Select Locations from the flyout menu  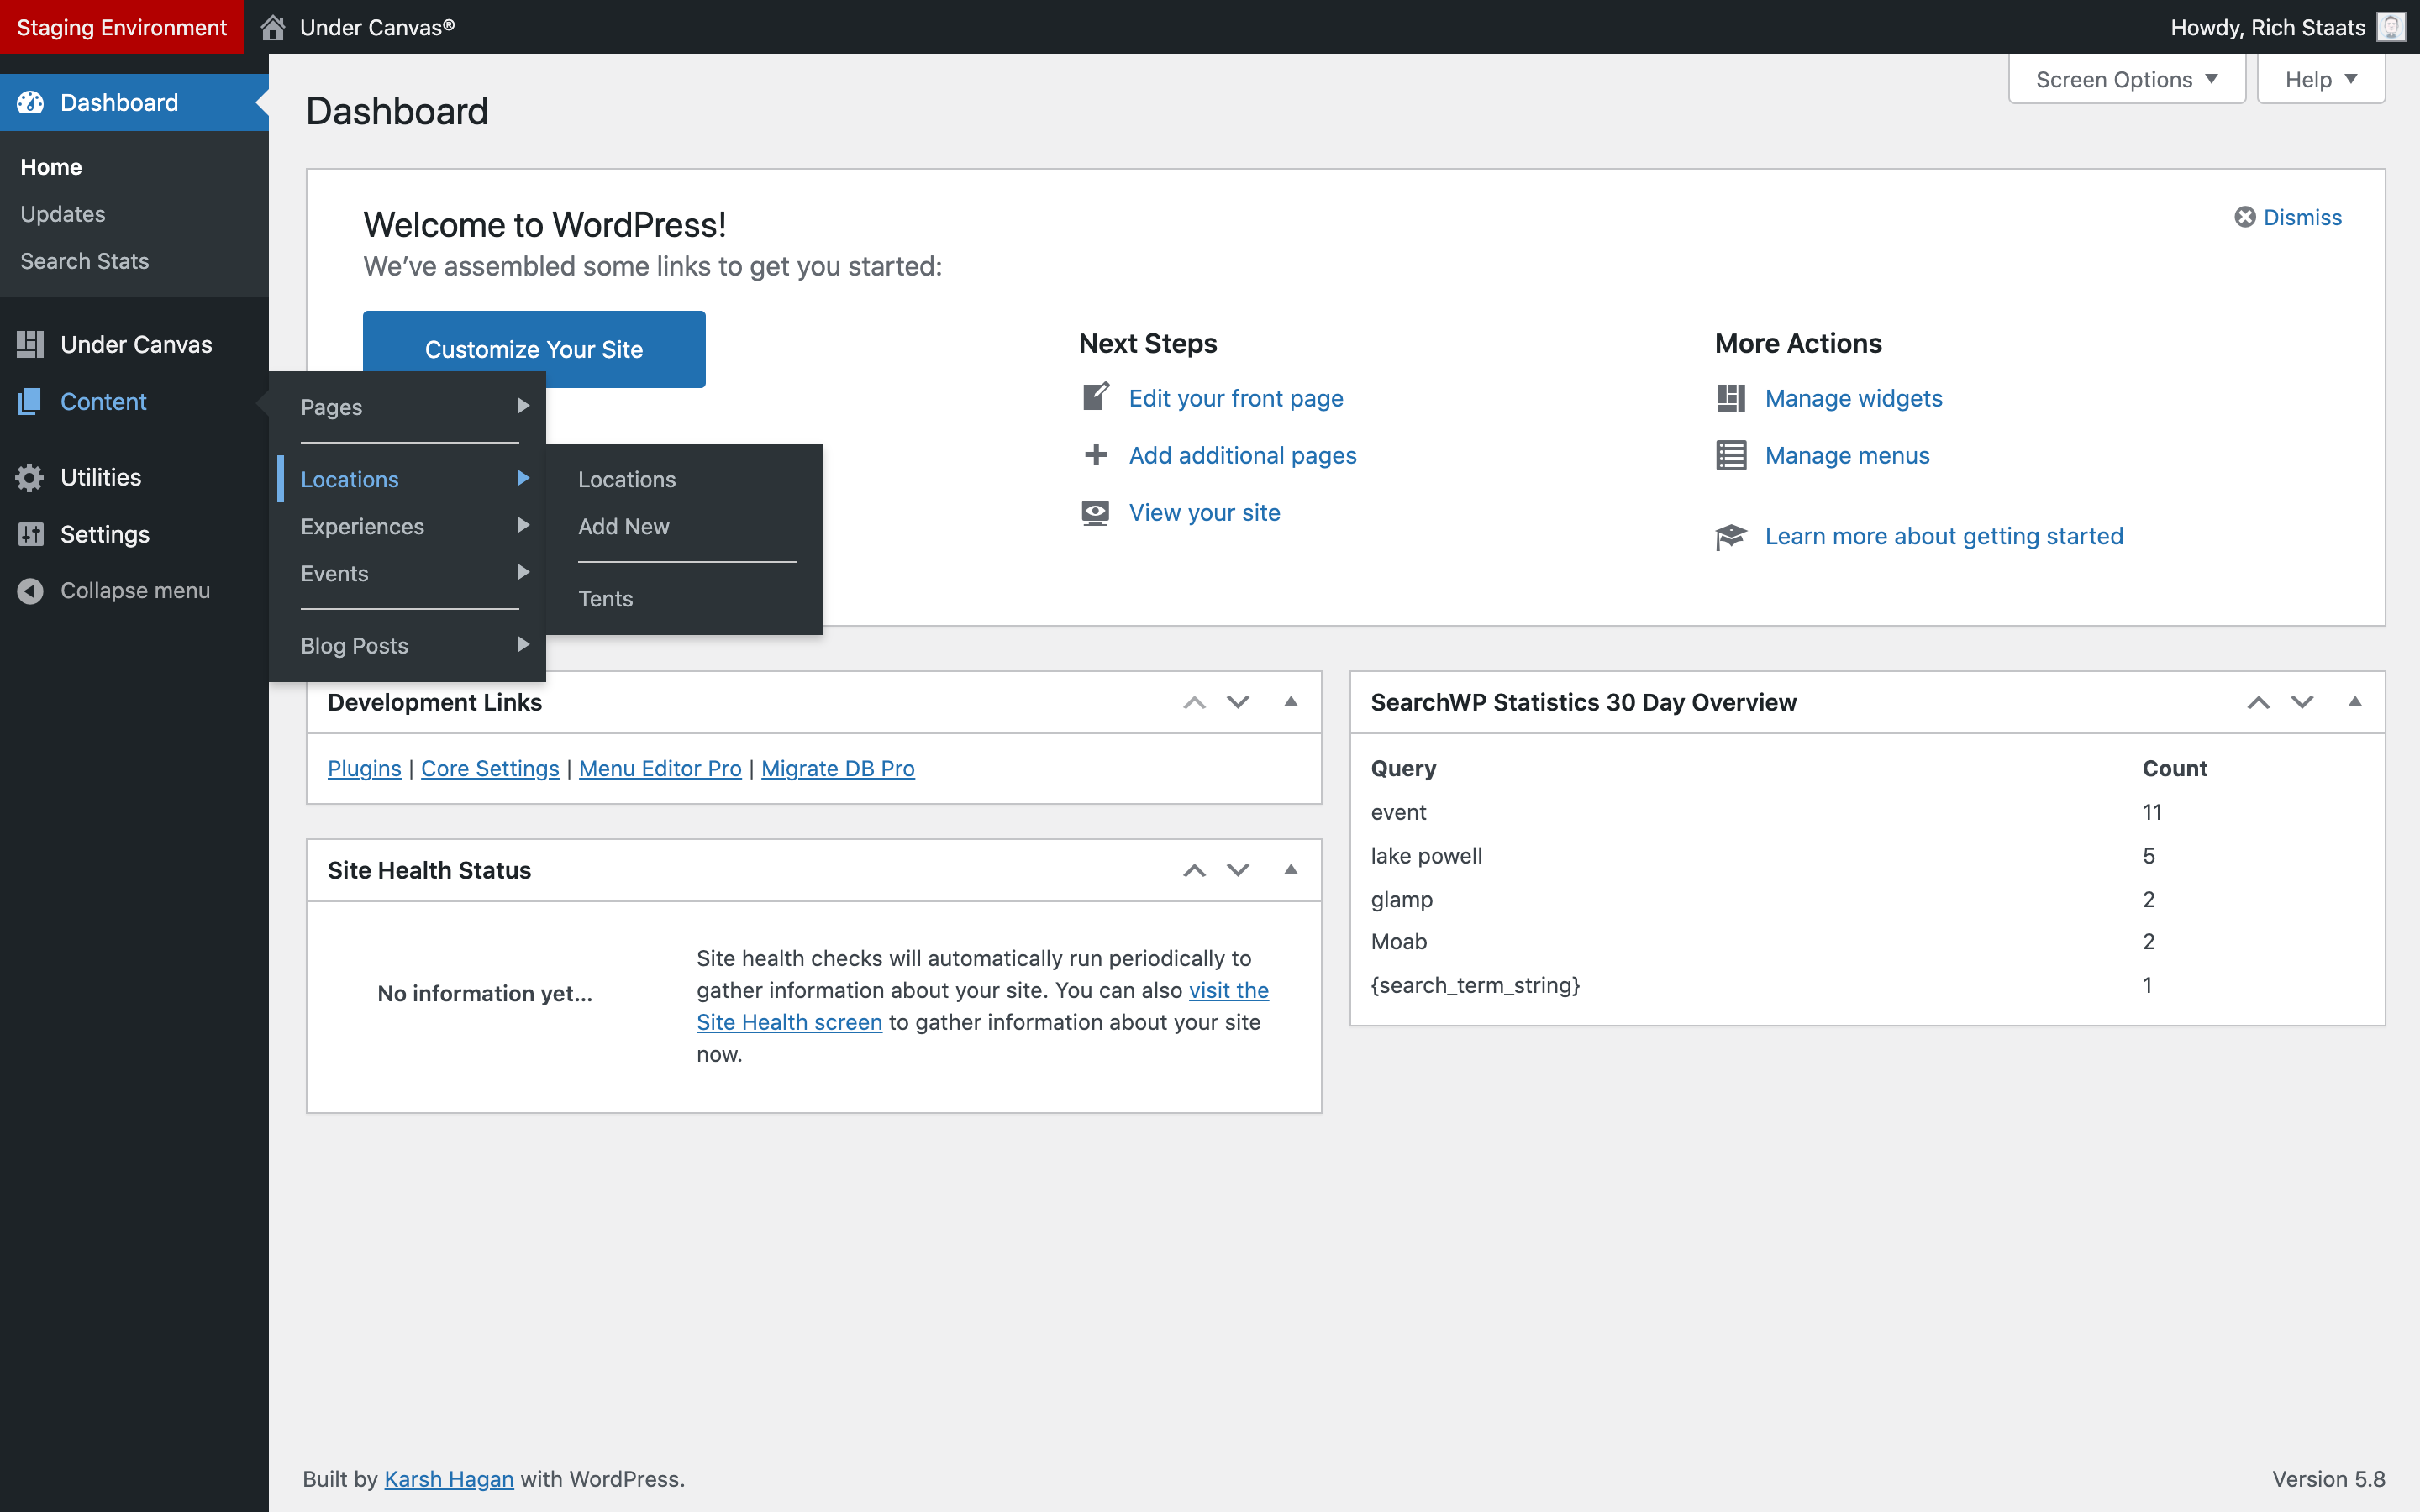(625, 477)
